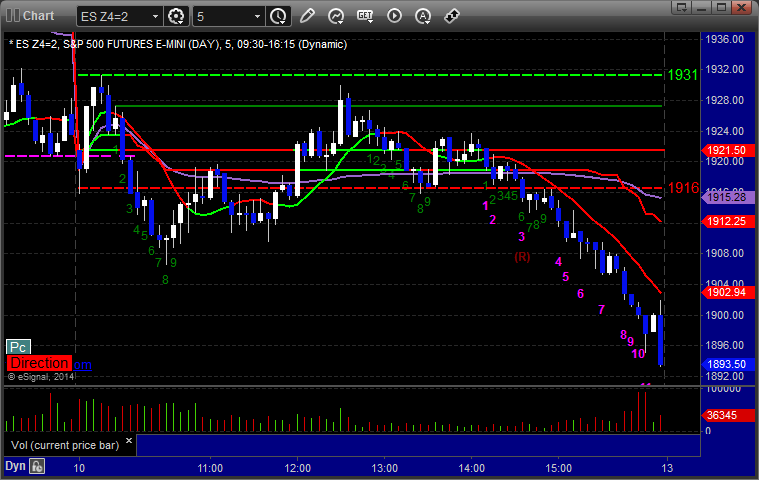
Task: Click the Pc button on the chart
Action: pos(18,347)
